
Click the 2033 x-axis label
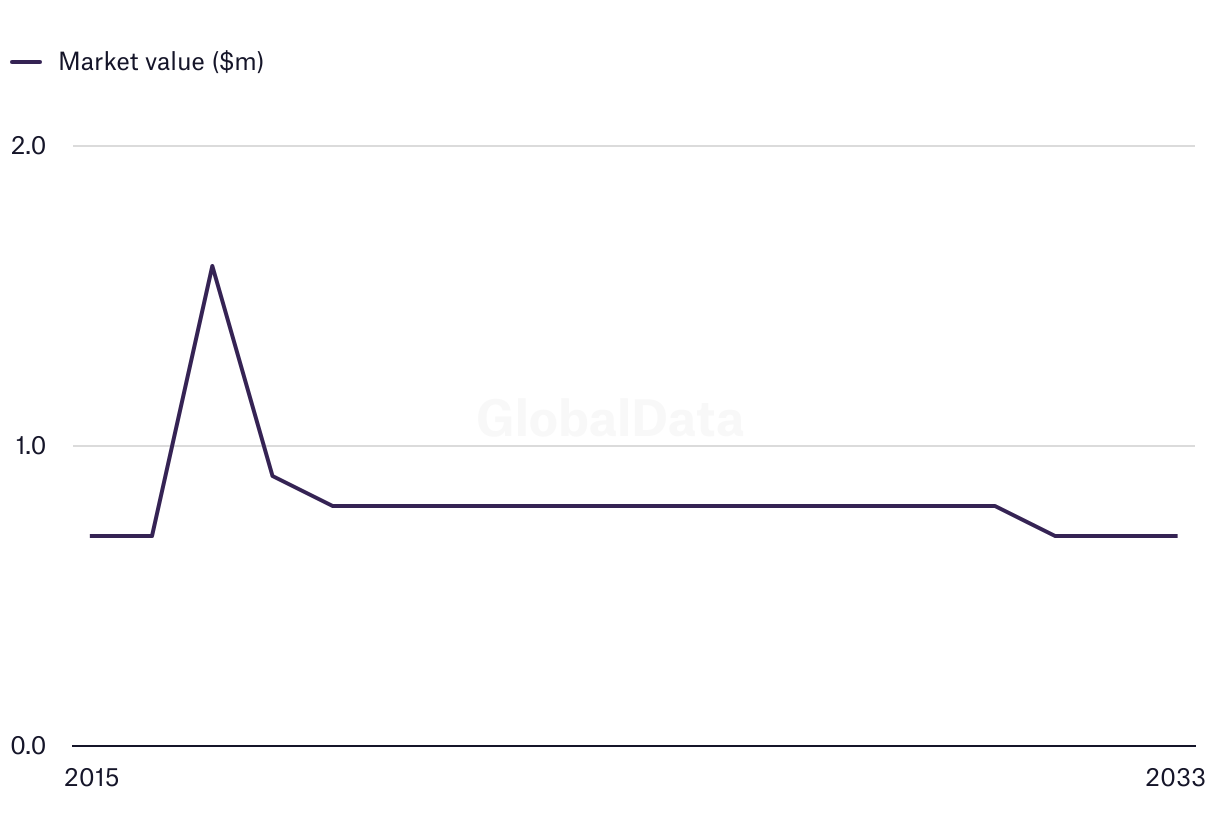[x=1176, y=778]
